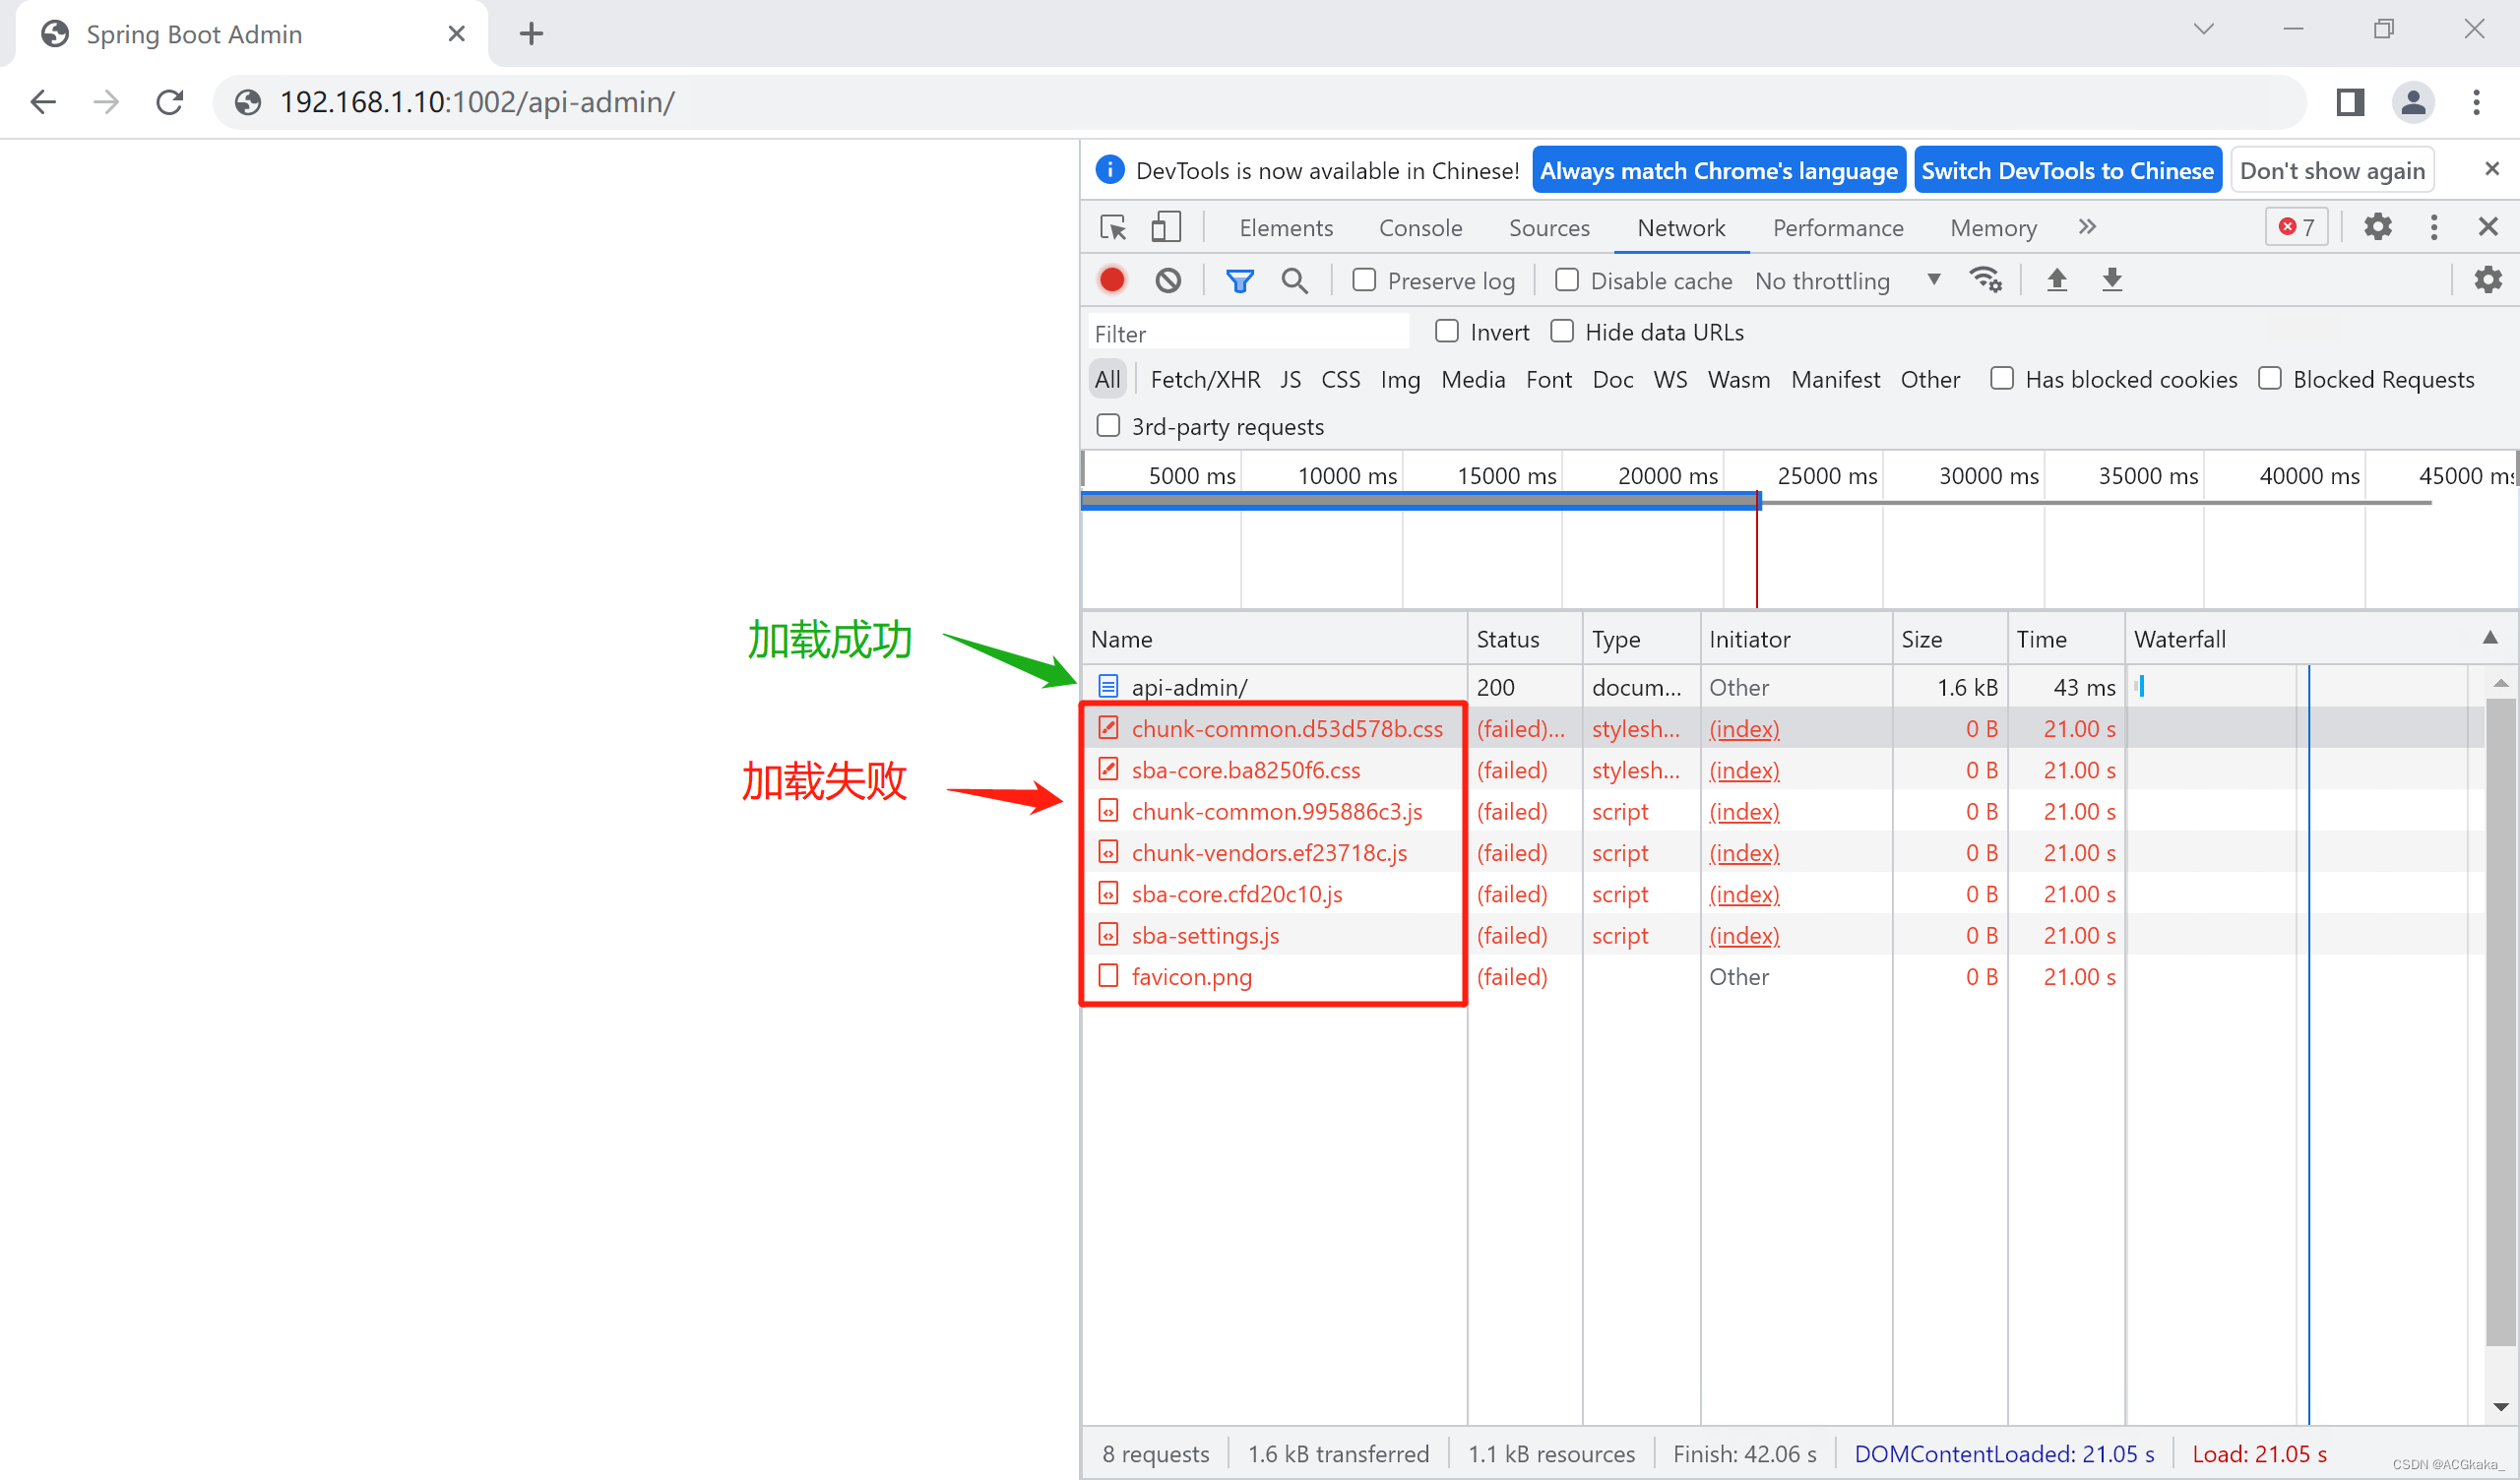Screen dimensions: 2520x1480
Task: Enable the Disable cache checkbox
Action: (x=1566, y=280)
